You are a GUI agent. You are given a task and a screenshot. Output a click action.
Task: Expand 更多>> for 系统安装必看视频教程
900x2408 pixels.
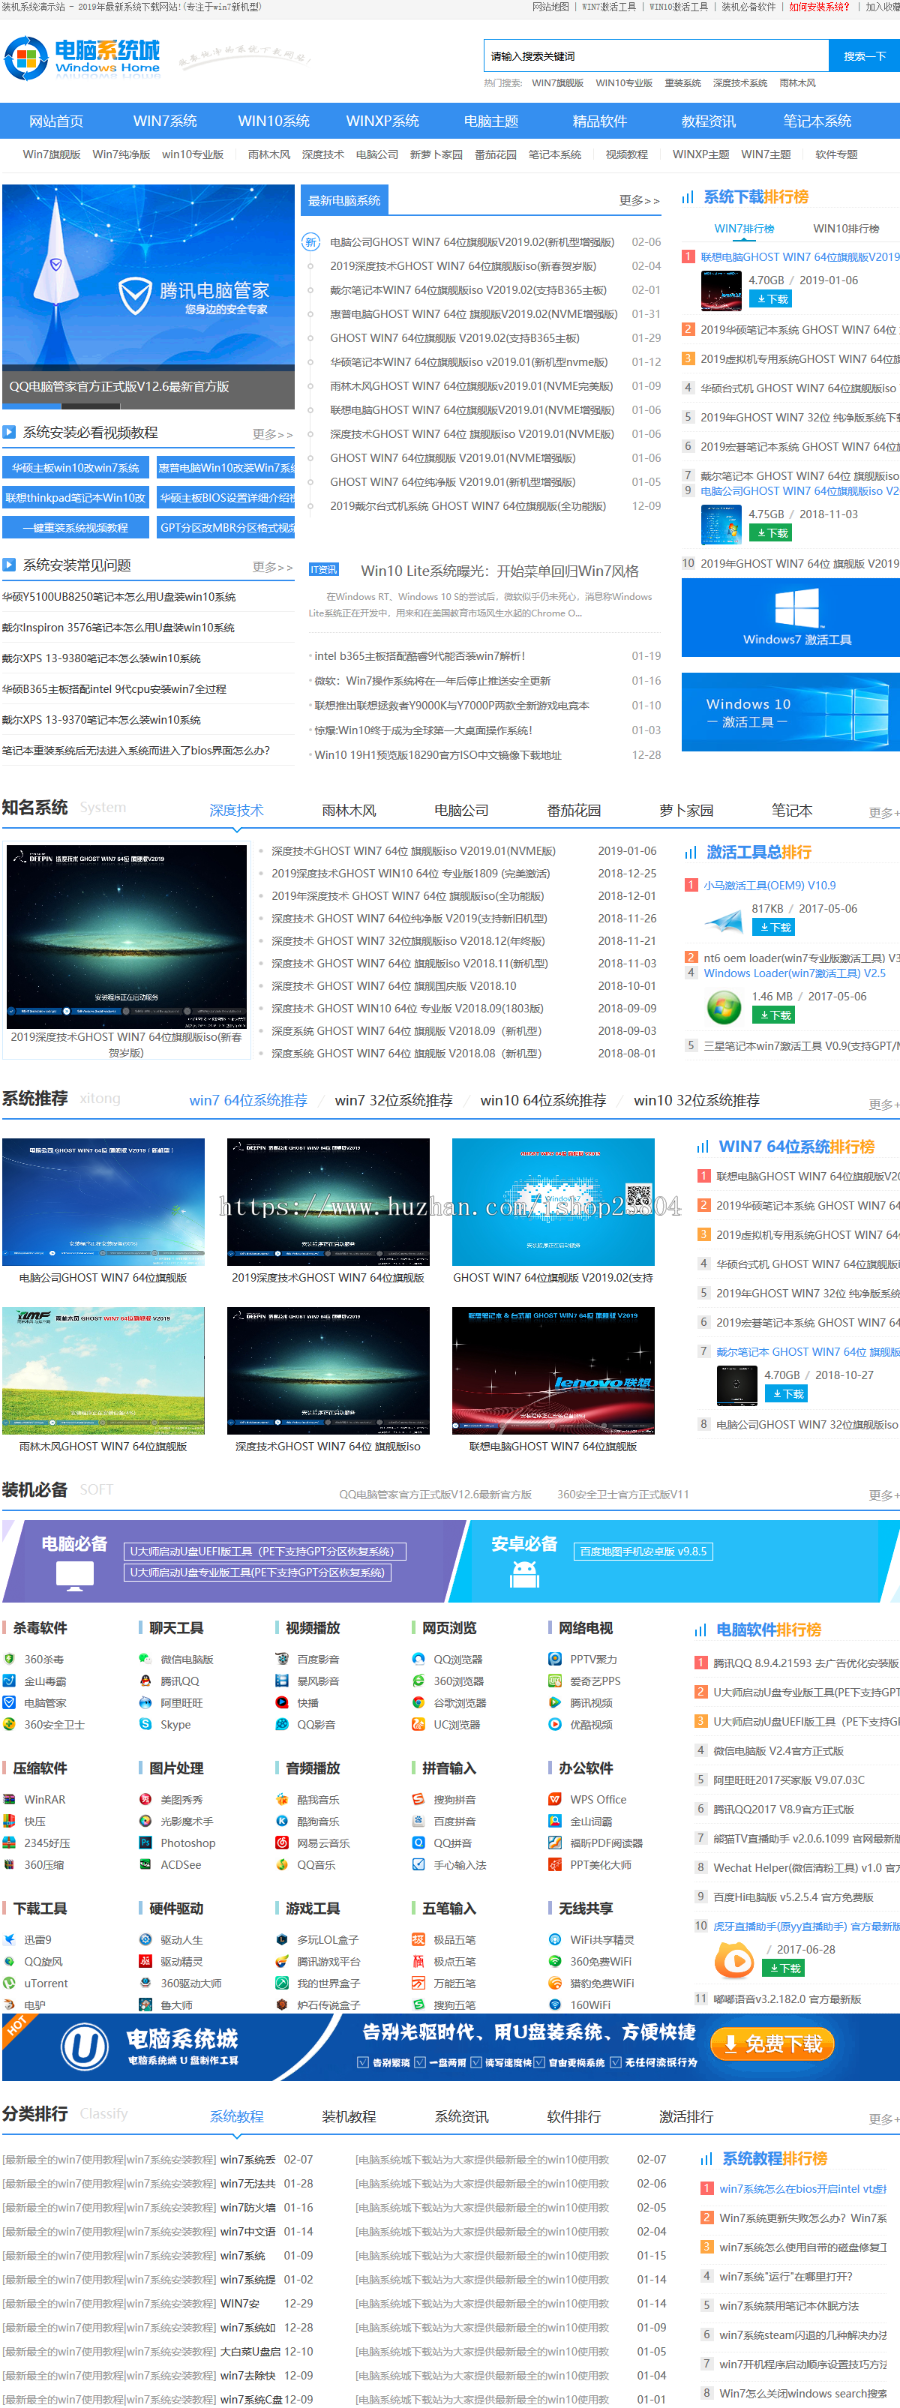pyautogui.click(x=272, y=434)
